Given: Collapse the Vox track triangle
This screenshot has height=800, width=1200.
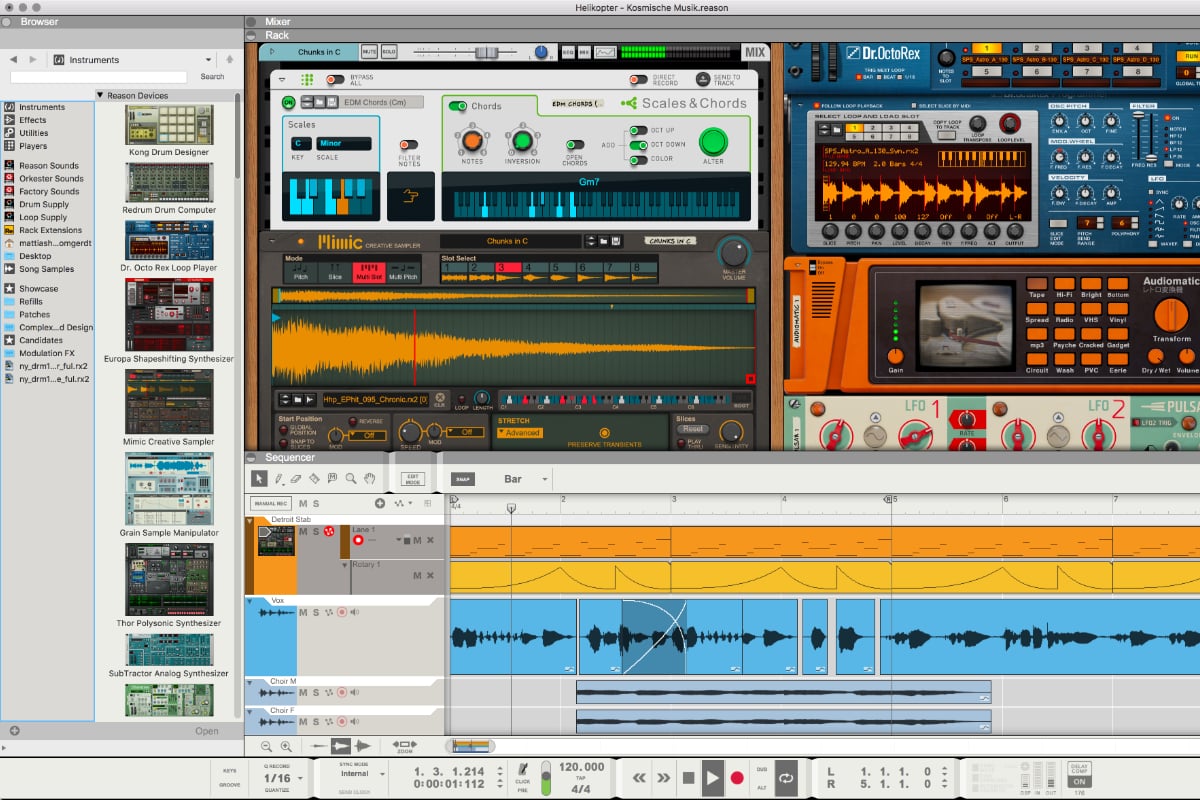Looking at the screenshot, I should [249, 602].
